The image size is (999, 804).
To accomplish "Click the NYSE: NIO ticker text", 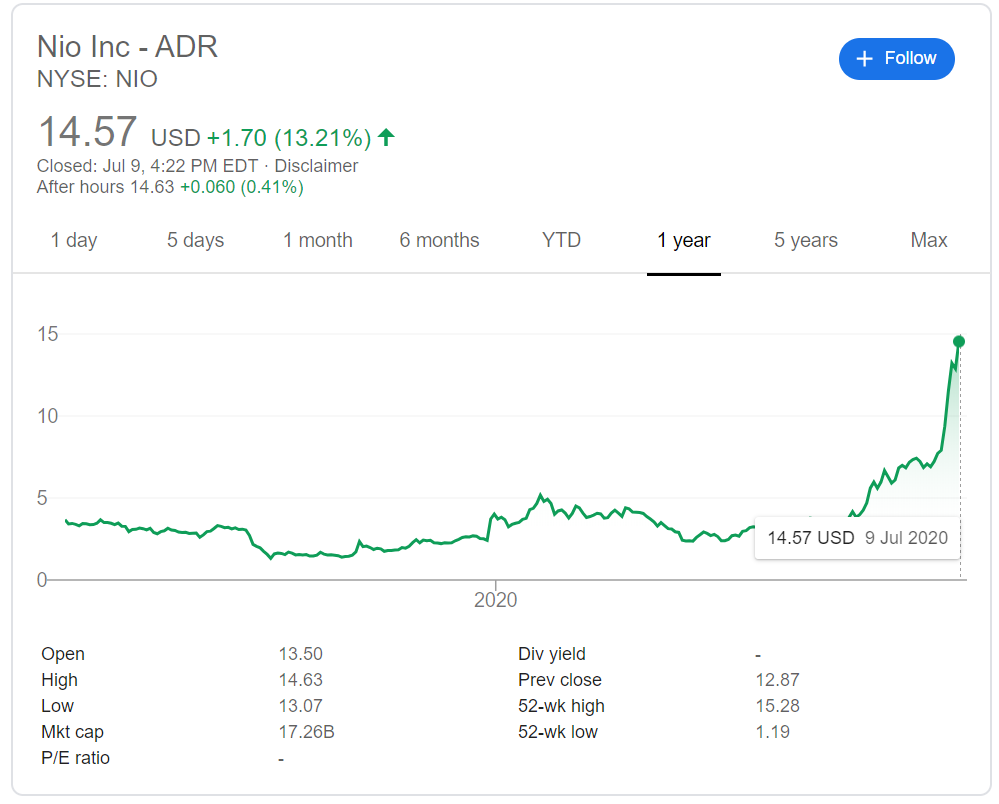I will (x=97, y=79).
